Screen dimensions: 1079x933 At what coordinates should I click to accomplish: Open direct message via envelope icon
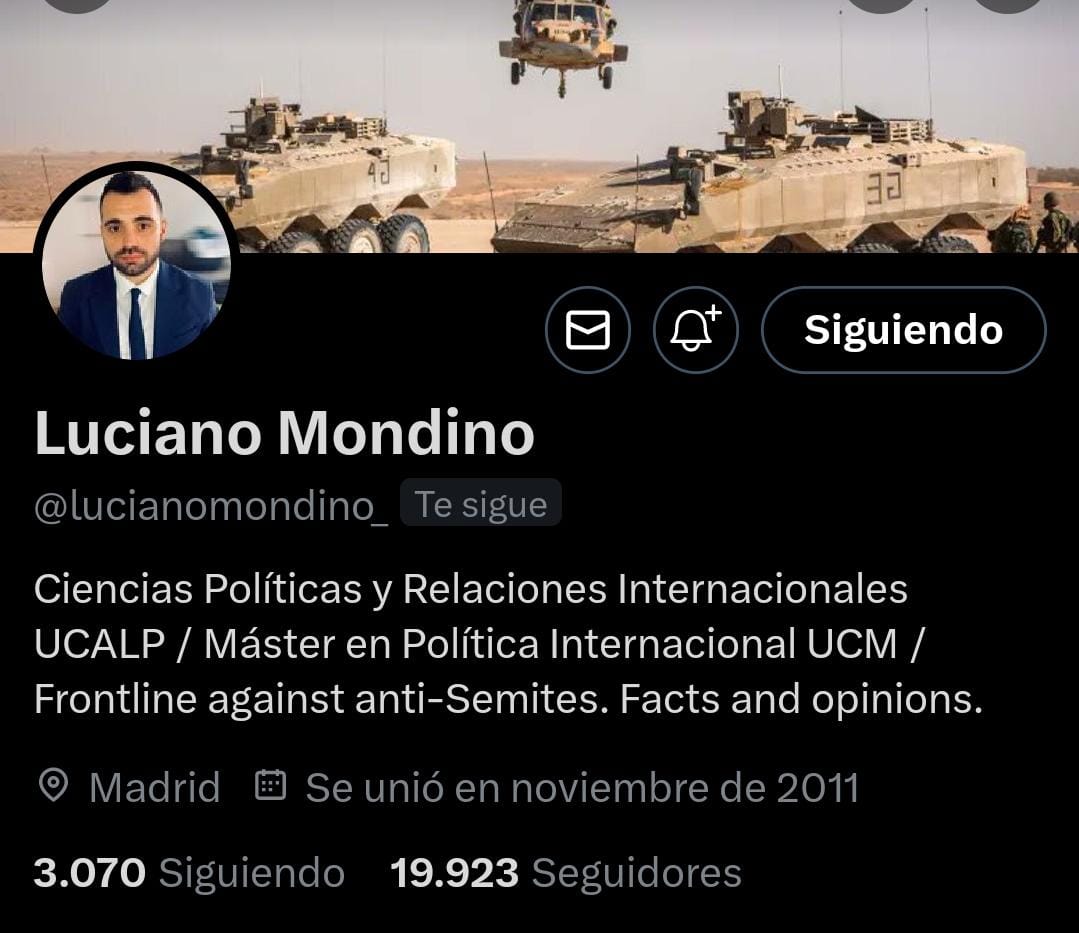click(588, 330)
